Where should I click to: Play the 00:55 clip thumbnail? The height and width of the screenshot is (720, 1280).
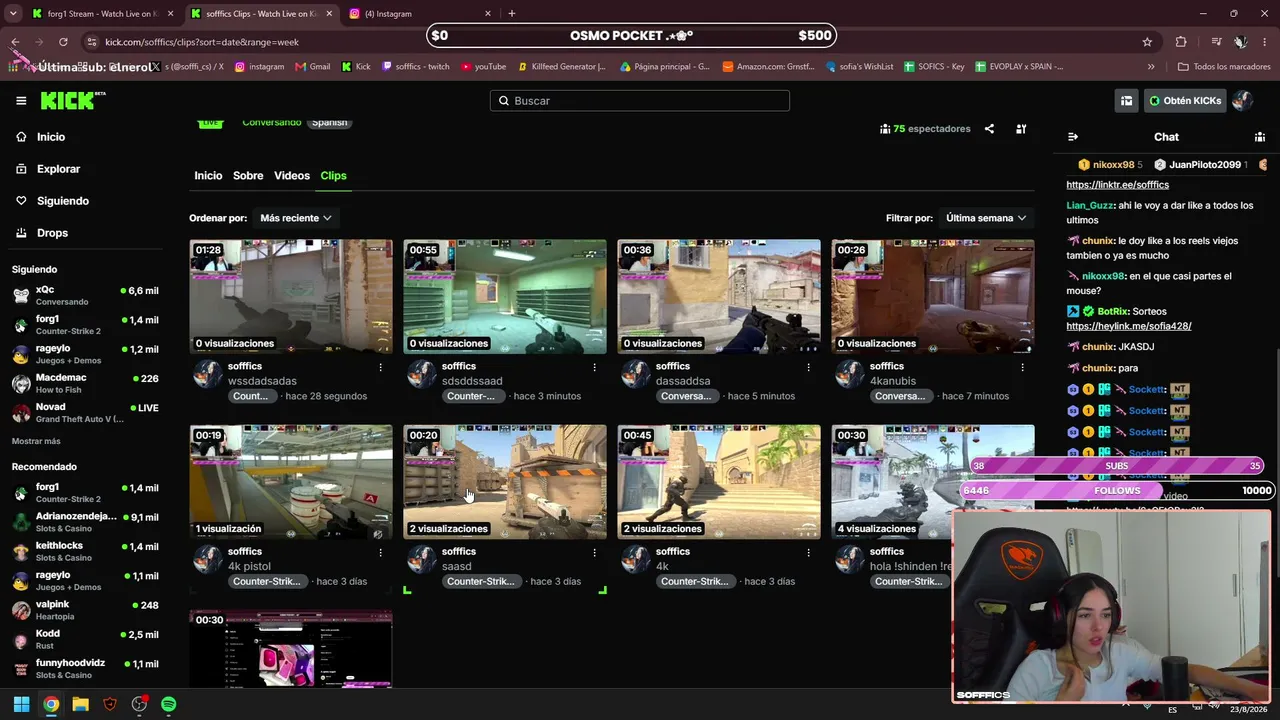505,296
